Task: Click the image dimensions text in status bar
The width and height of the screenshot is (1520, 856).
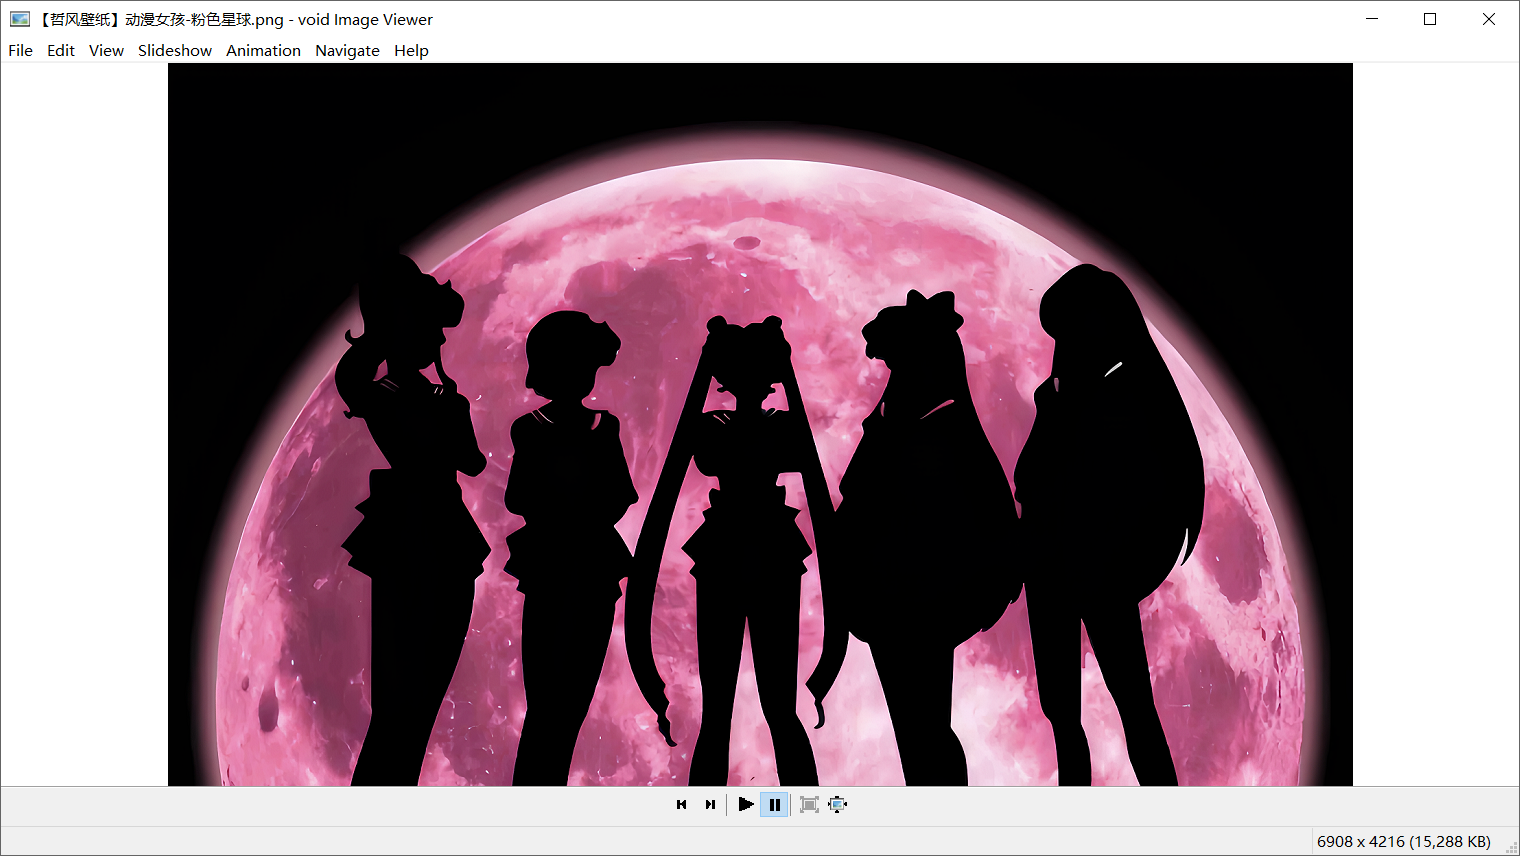Action: coord(1403,841)
